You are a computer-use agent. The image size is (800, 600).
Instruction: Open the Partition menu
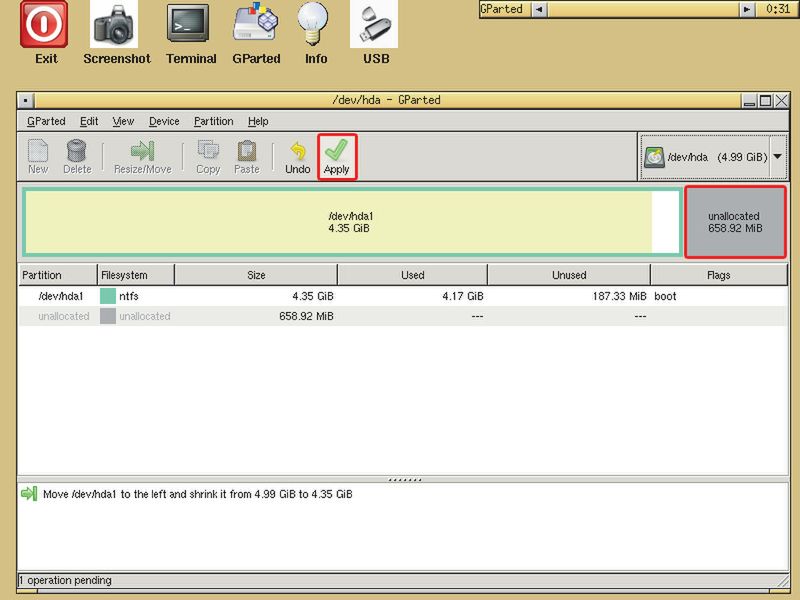tap(213, 121)
